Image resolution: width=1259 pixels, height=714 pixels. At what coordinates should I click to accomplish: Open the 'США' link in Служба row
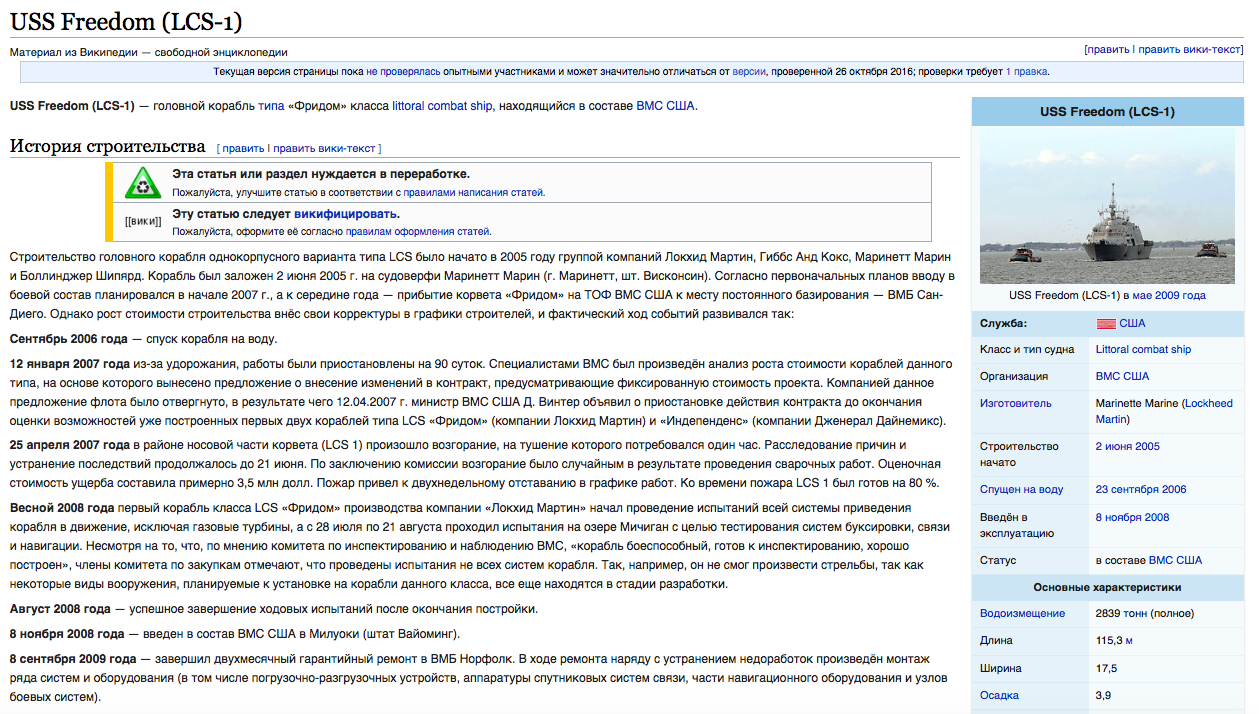point(1132,324)
